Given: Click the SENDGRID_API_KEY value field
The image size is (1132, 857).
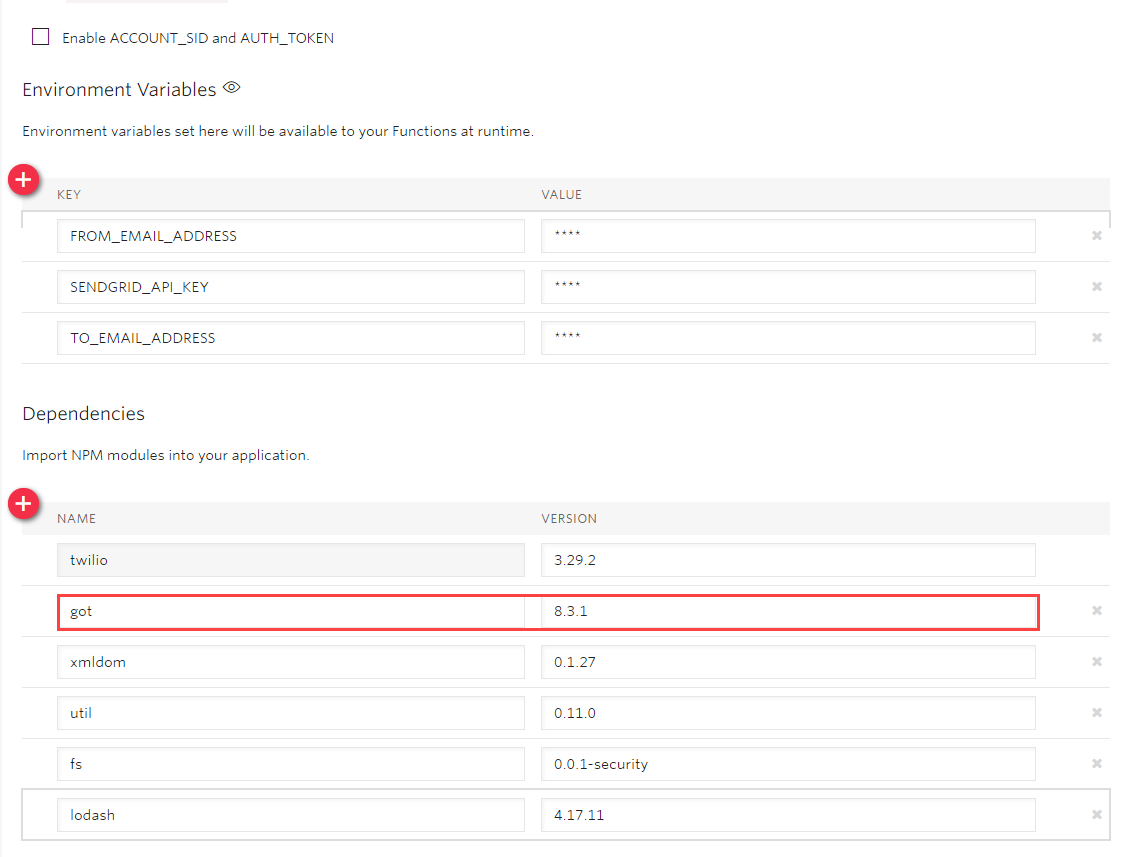Looking at the screenshot, I should pyautogui.click(x=787, y=286).
